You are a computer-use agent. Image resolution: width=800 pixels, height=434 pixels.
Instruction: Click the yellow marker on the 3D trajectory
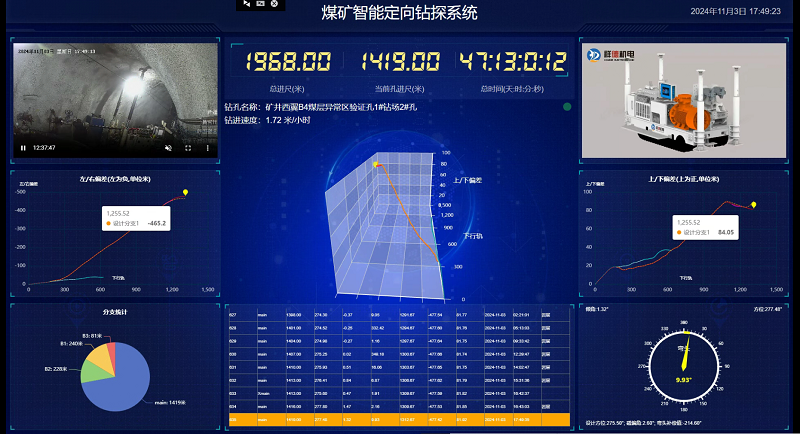[x=375, y=163]
